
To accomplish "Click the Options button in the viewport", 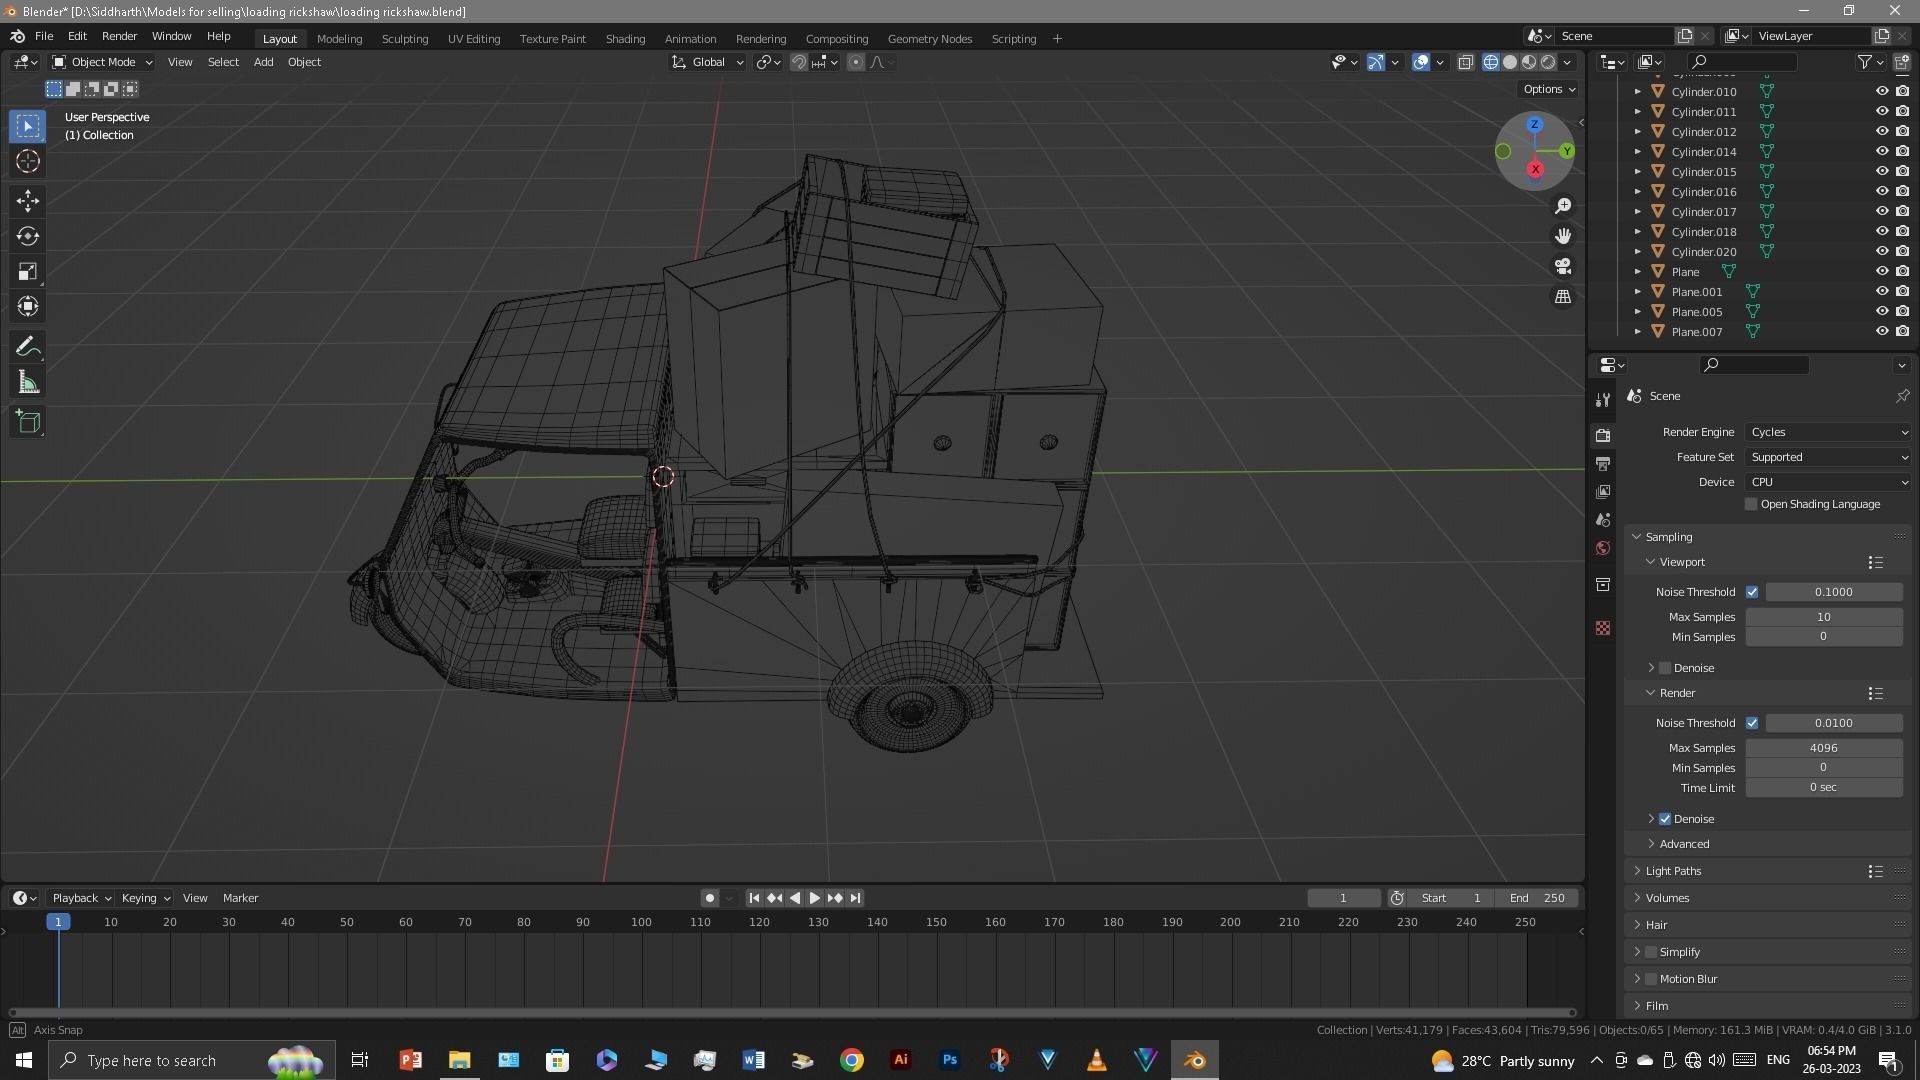I will 1549,89.
